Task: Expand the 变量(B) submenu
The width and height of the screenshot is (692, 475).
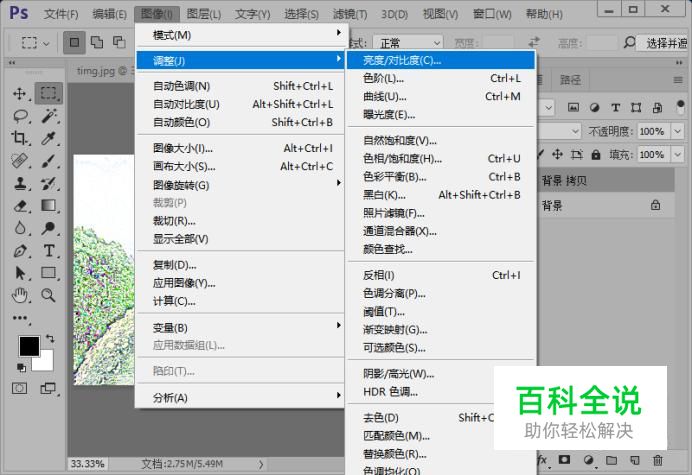Action: tap(241, 328)
